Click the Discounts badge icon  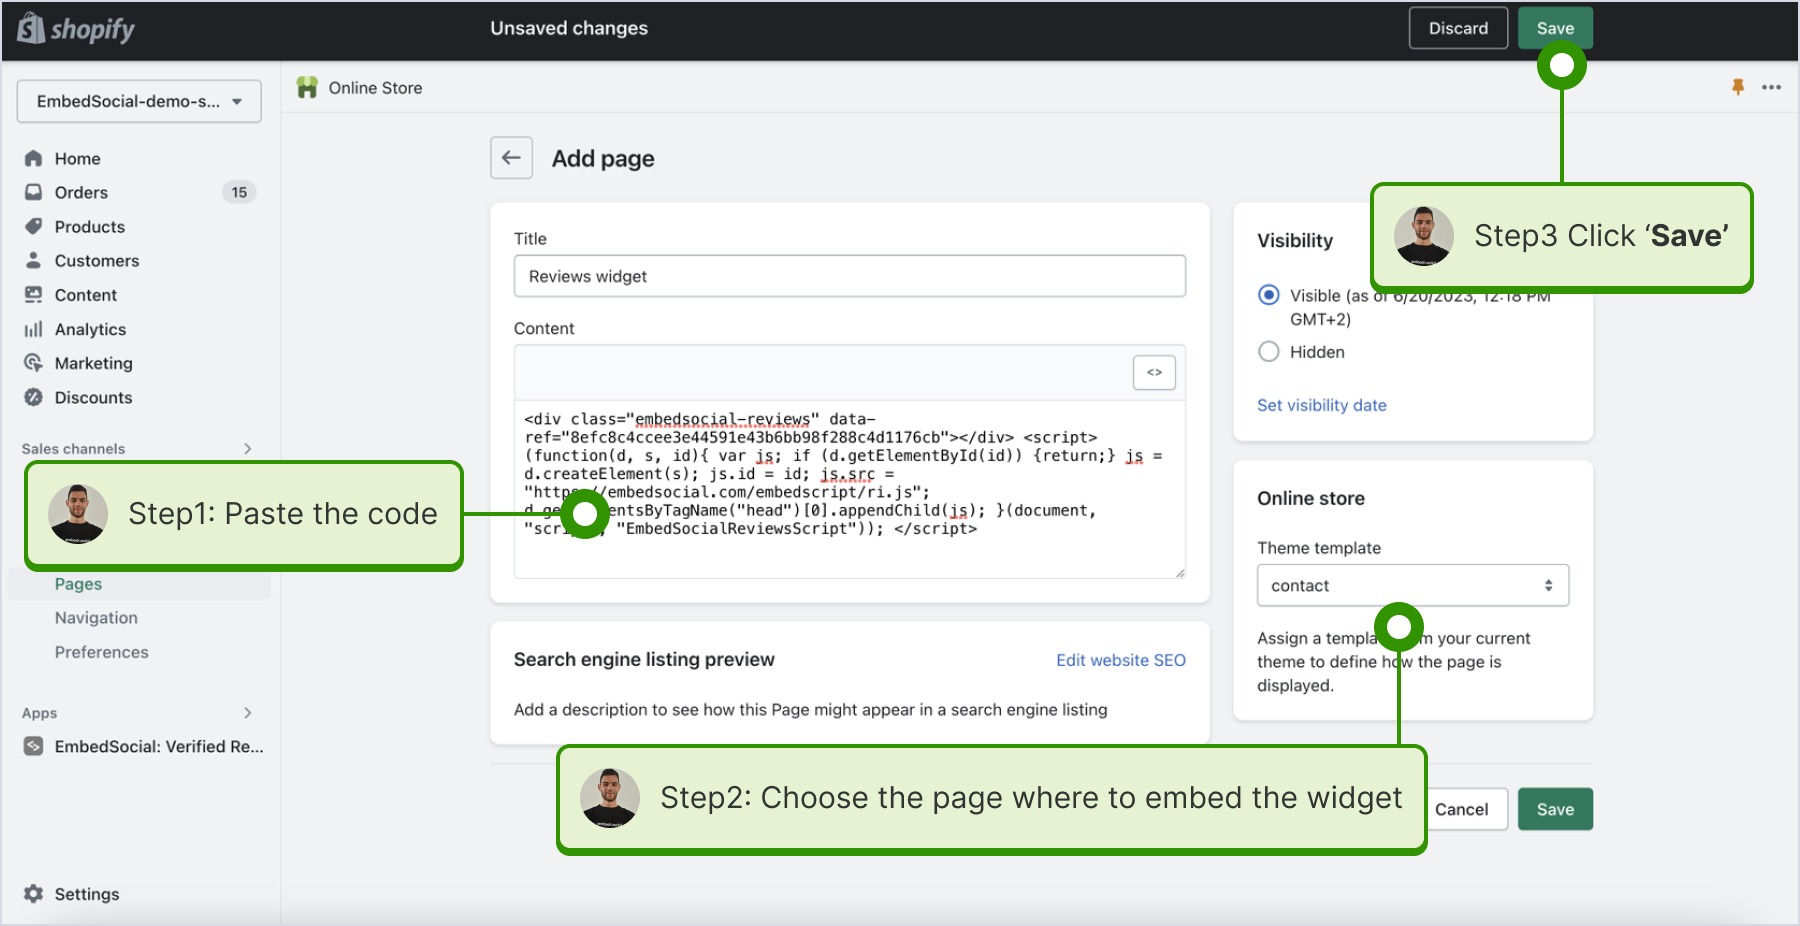pyautogui.click(x=33, y=397)
